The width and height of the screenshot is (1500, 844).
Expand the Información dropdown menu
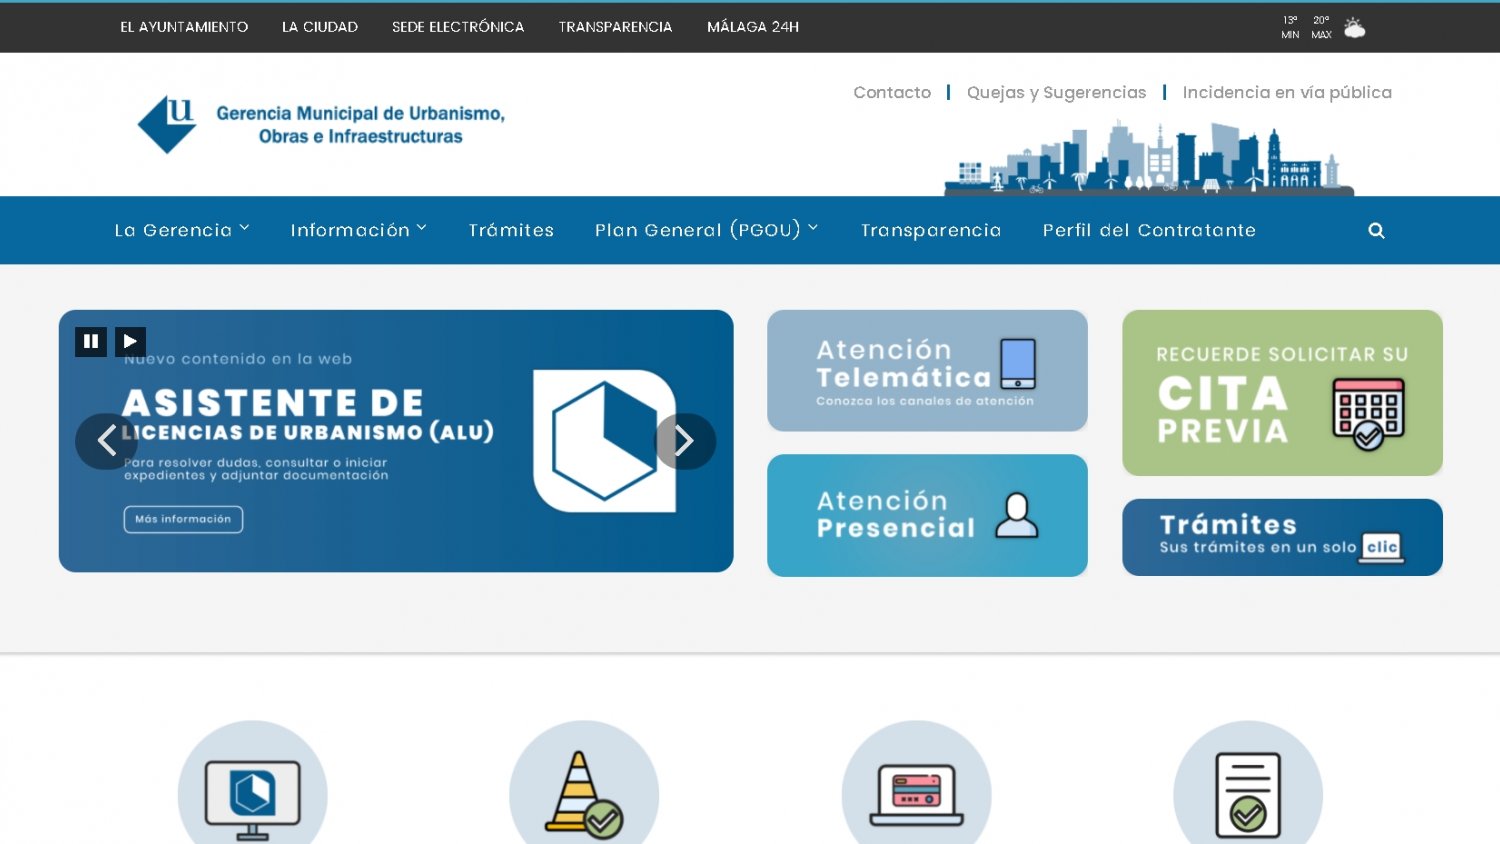tap(359, 230)
